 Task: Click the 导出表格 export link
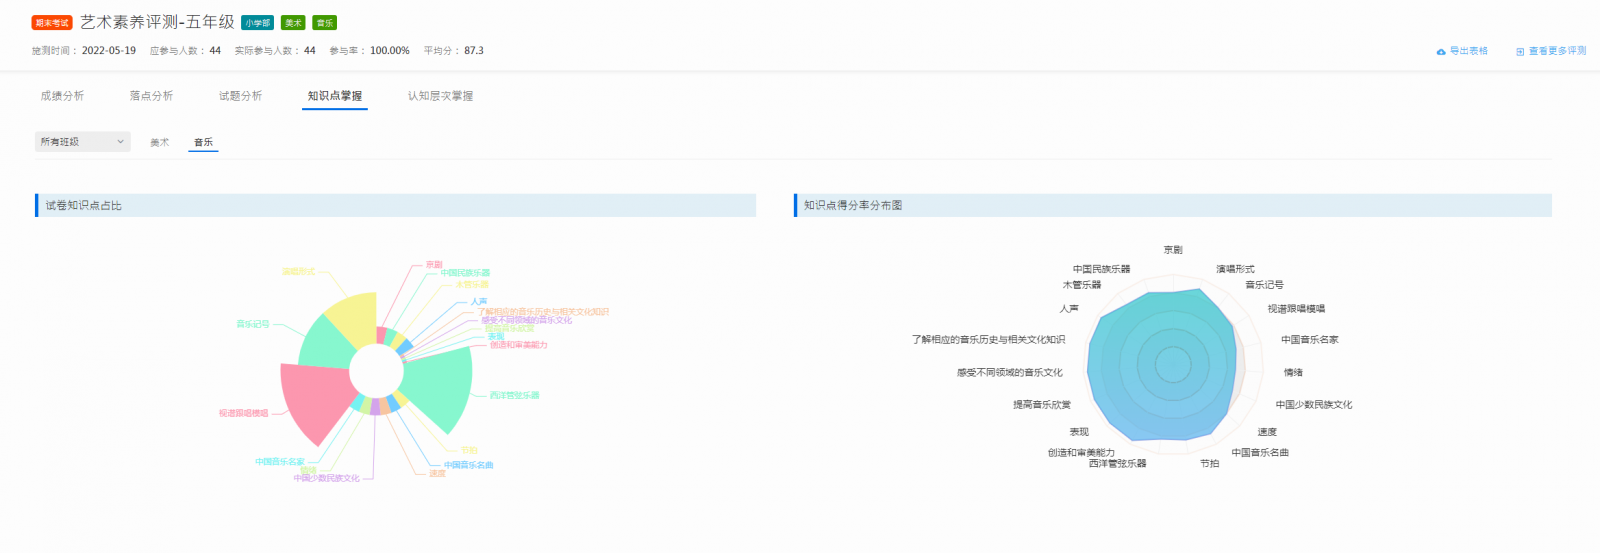[1468, 51]
